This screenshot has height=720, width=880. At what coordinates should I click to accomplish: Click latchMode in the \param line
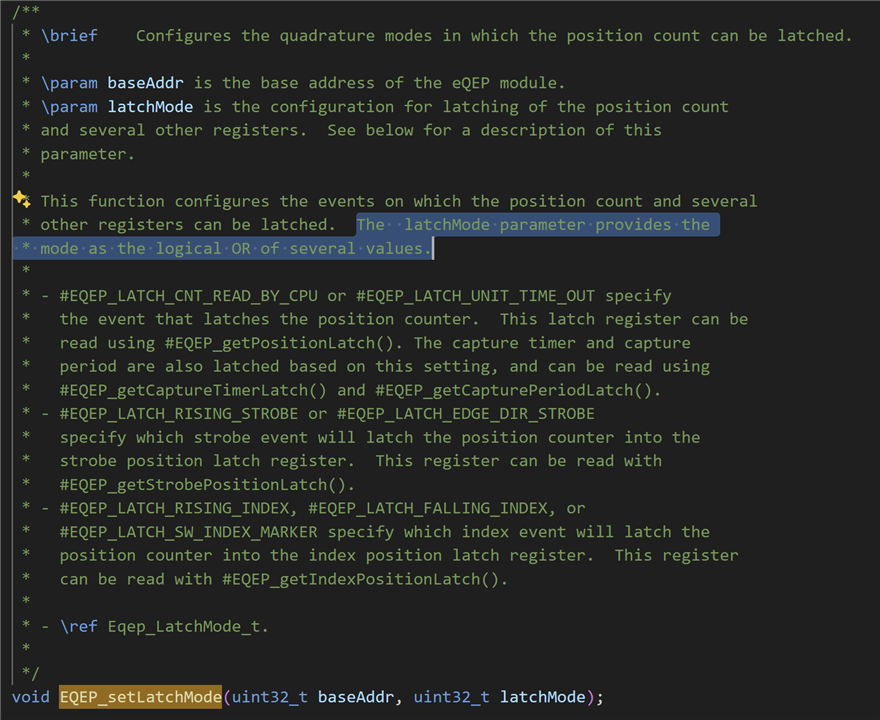click(x=150, y=107)
